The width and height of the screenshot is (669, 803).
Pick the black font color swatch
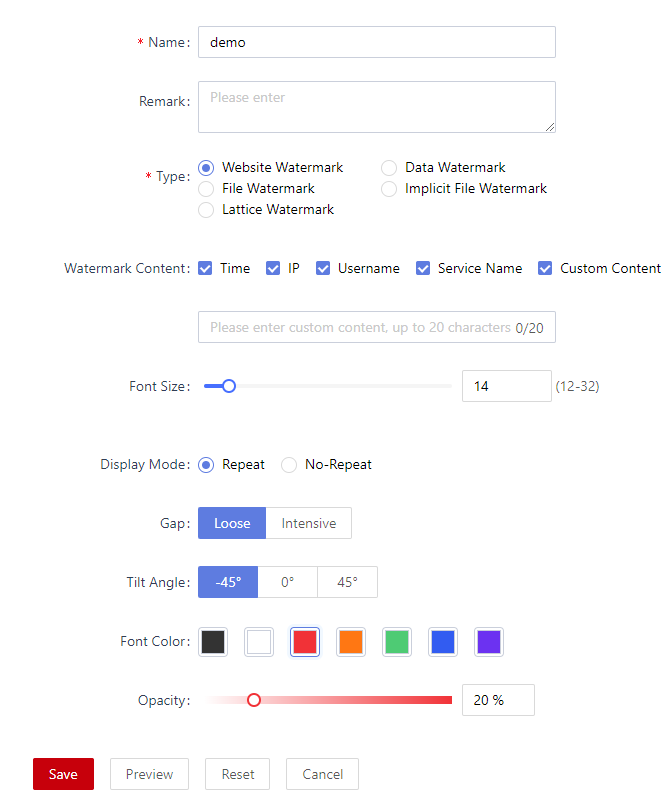(x=213, y=642)
